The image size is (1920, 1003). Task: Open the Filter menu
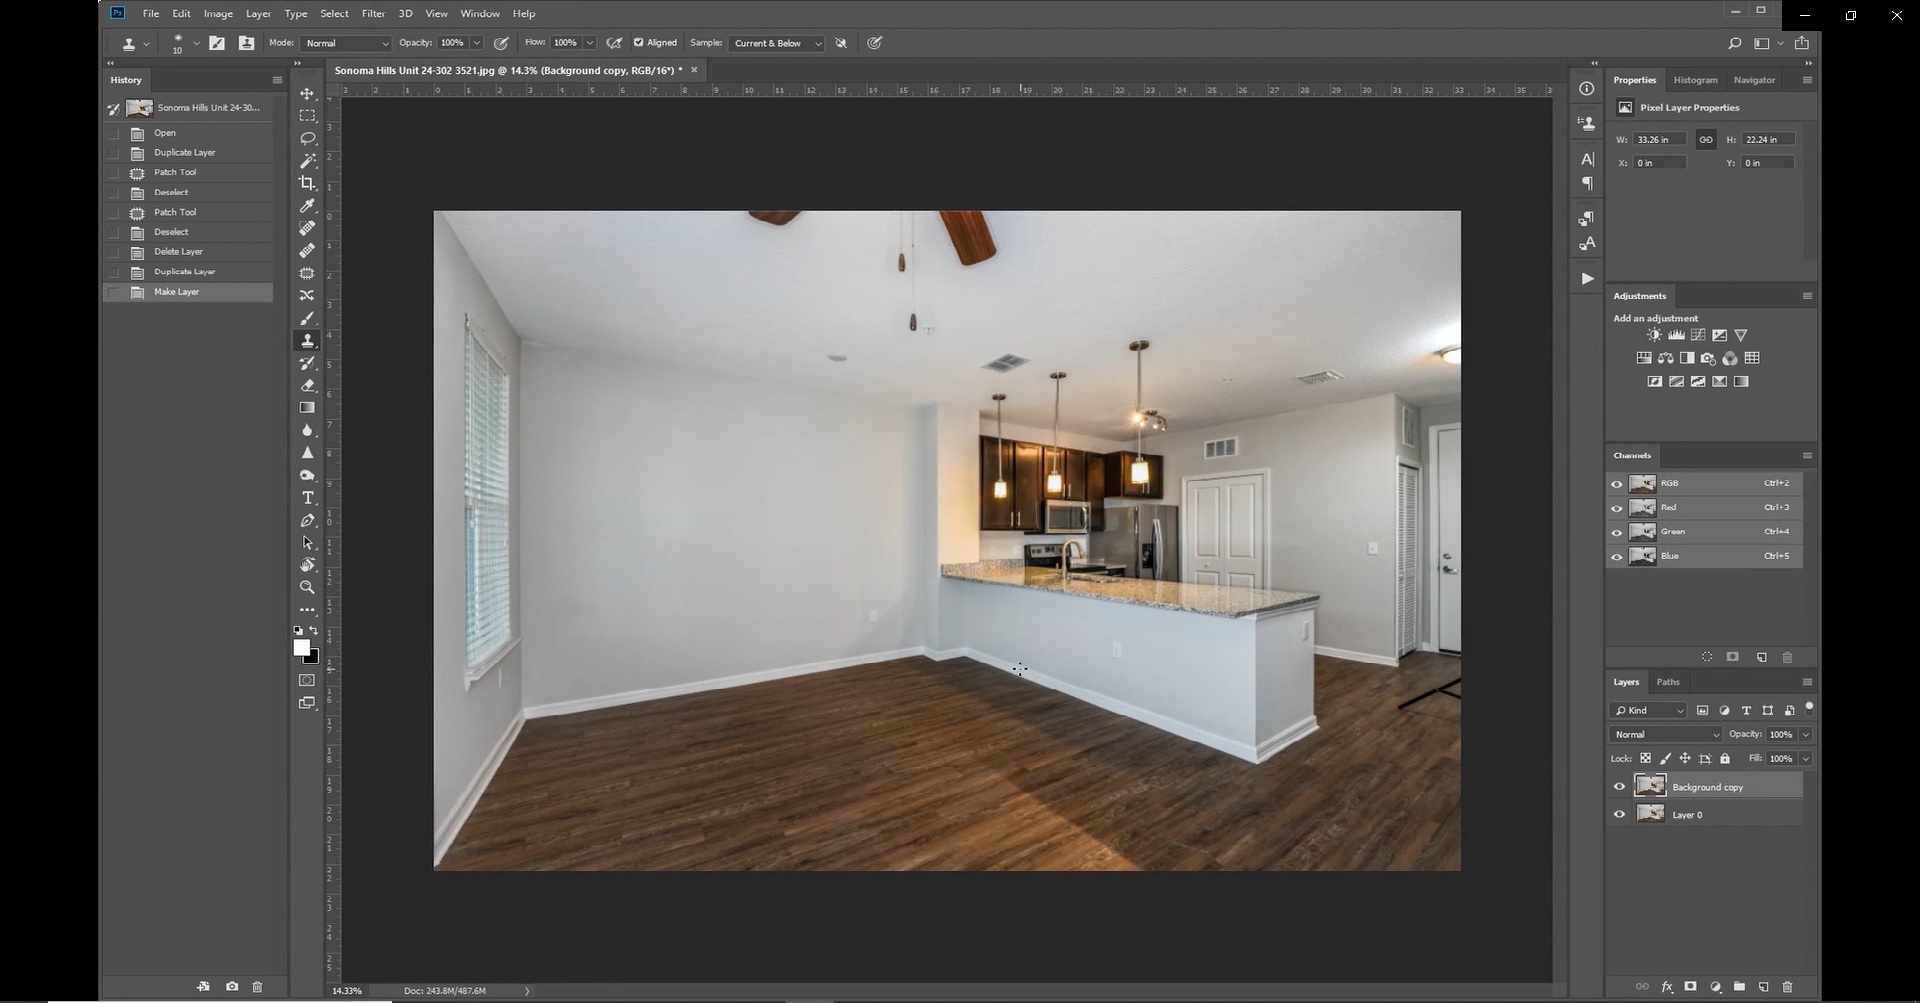point(373,13)
